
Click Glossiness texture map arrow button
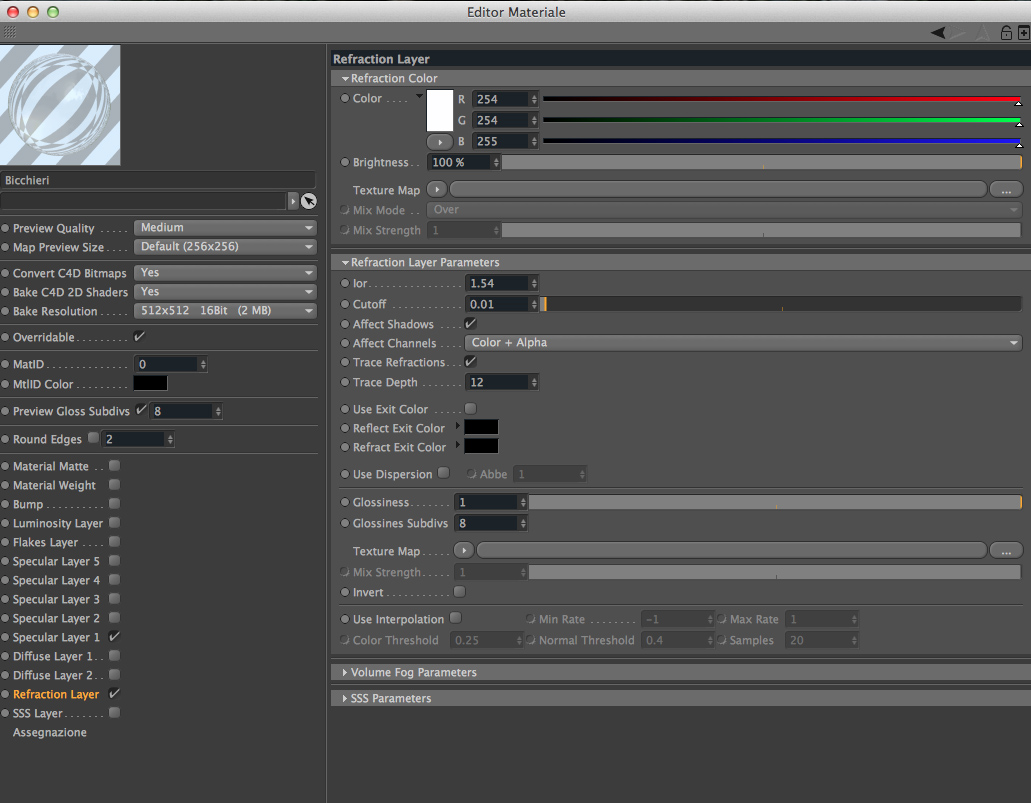point(464,550)
